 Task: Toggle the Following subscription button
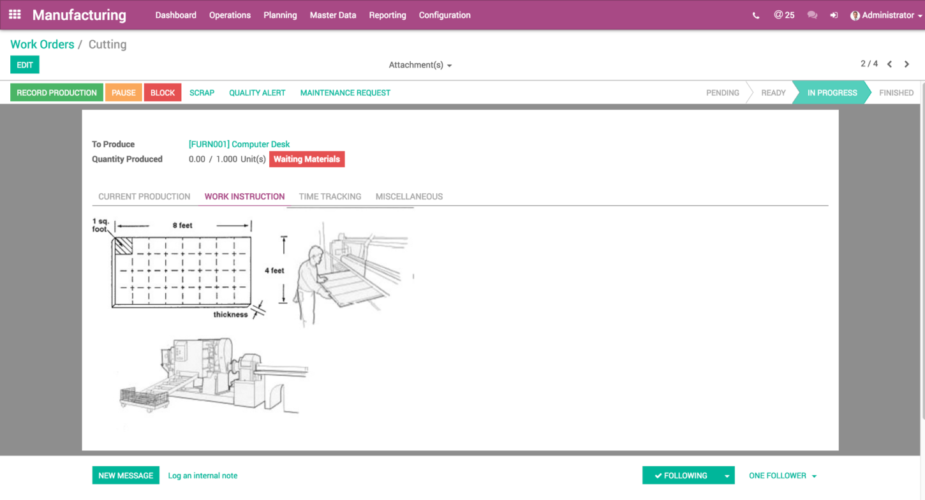pyautogui.click(x=680, y=476)
